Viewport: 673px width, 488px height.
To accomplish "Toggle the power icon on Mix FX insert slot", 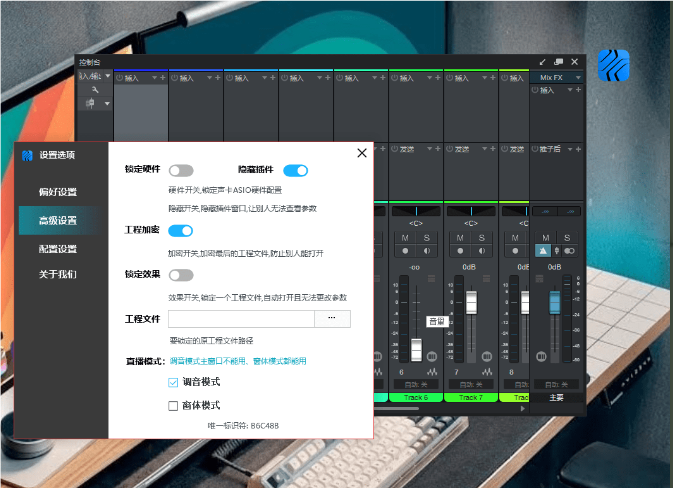I will [535, 90].
